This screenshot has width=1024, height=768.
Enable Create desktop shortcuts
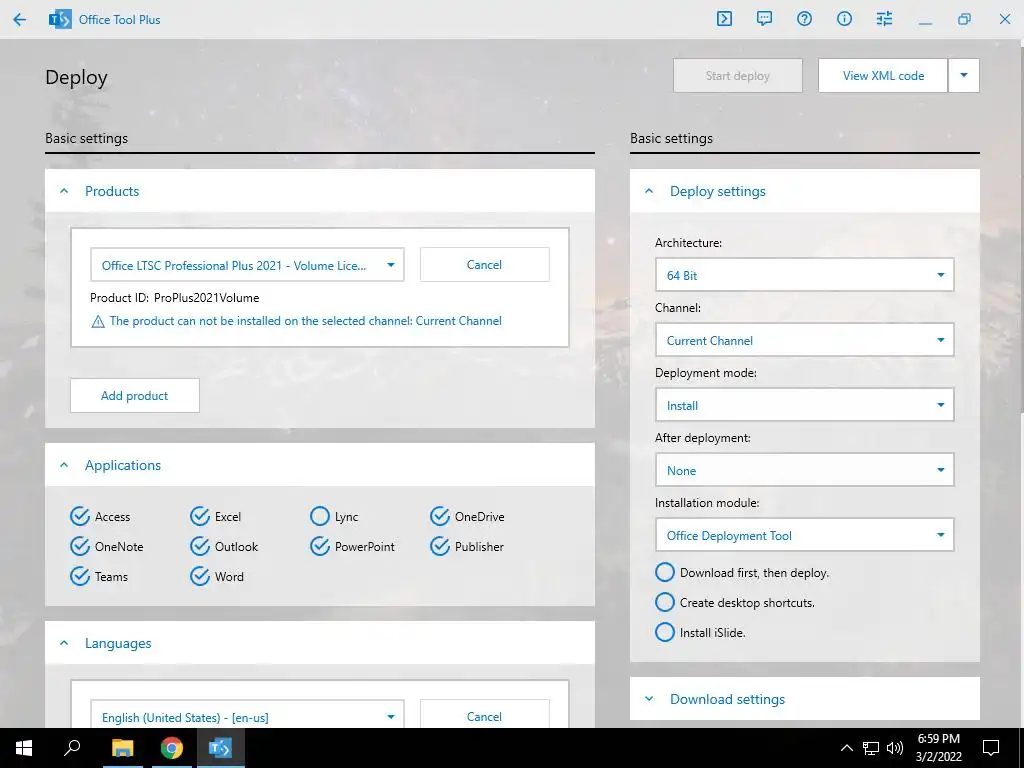[x=665, y=603]
